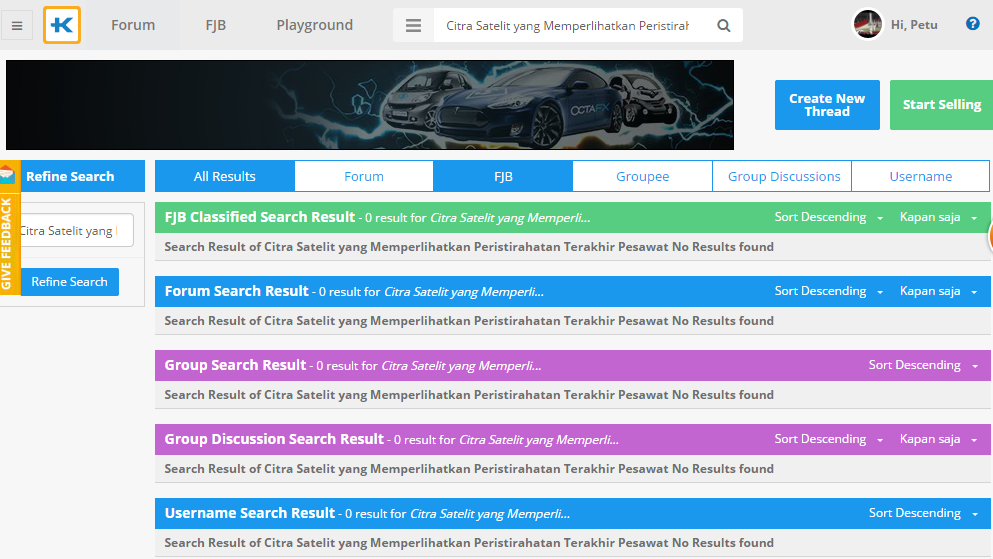Select the All Results tab
Viewport: 993px width, 559px height.
pyautogui.click(x=225, y=176)
